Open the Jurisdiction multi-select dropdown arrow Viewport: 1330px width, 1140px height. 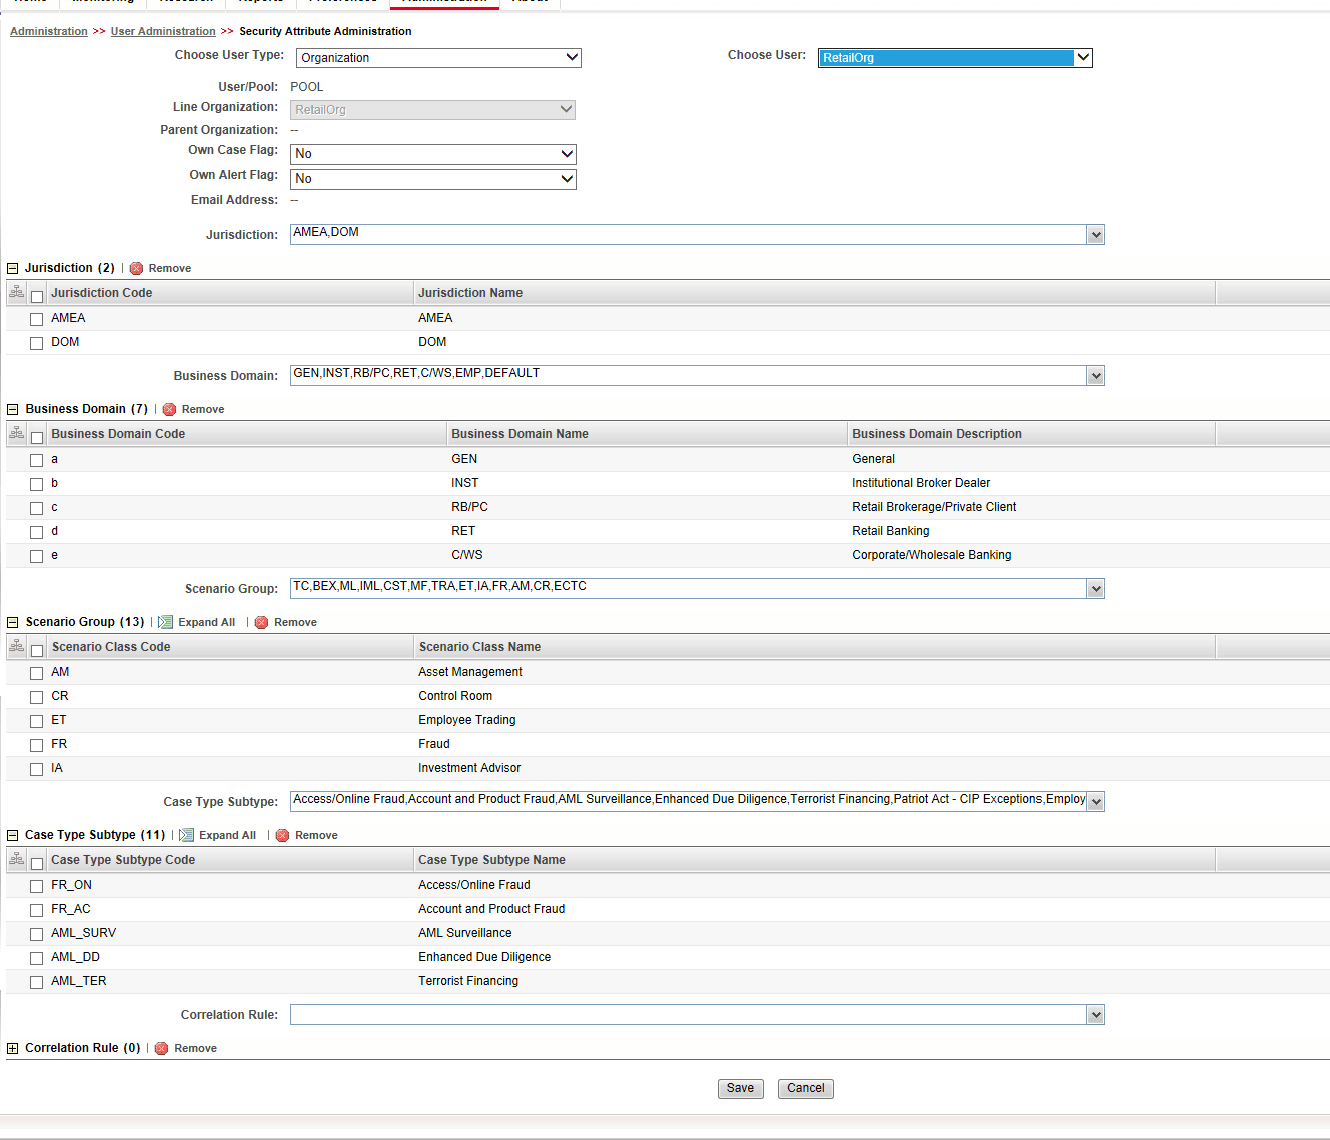coord(1096,235)
